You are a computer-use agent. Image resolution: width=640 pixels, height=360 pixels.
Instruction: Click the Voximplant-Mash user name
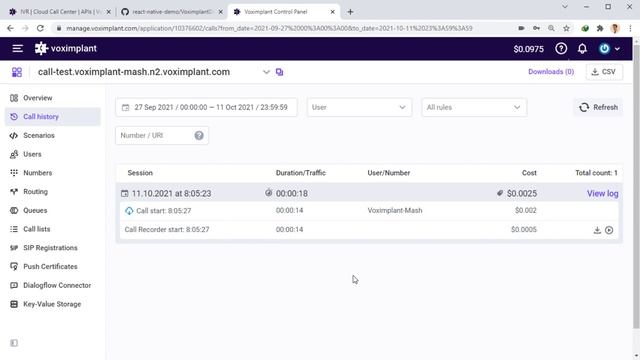coord(395,211)
